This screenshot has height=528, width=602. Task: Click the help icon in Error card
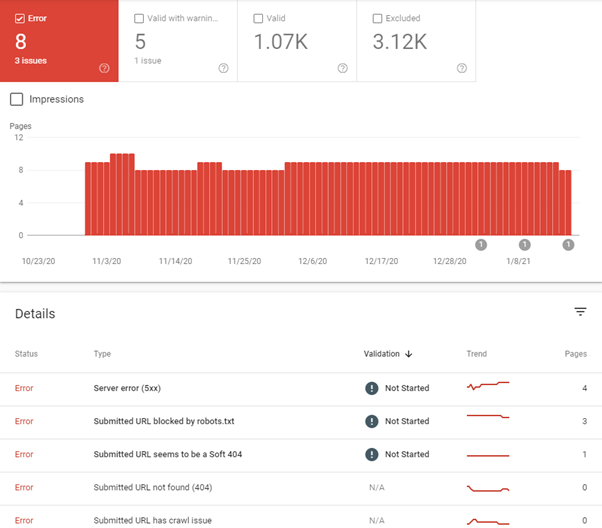(104, 68)
